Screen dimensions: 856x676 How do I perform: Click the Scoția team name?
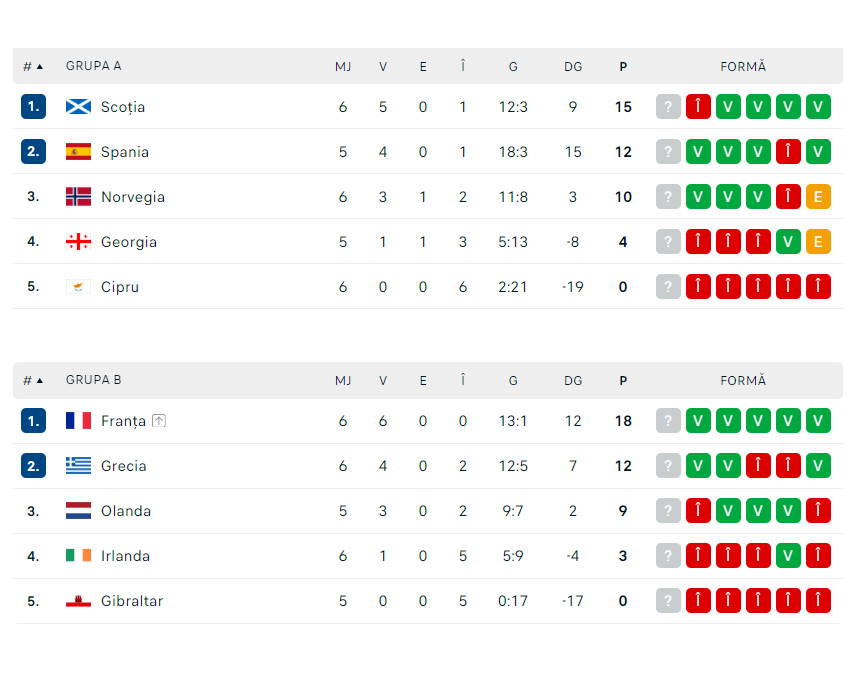coord(121,106)
